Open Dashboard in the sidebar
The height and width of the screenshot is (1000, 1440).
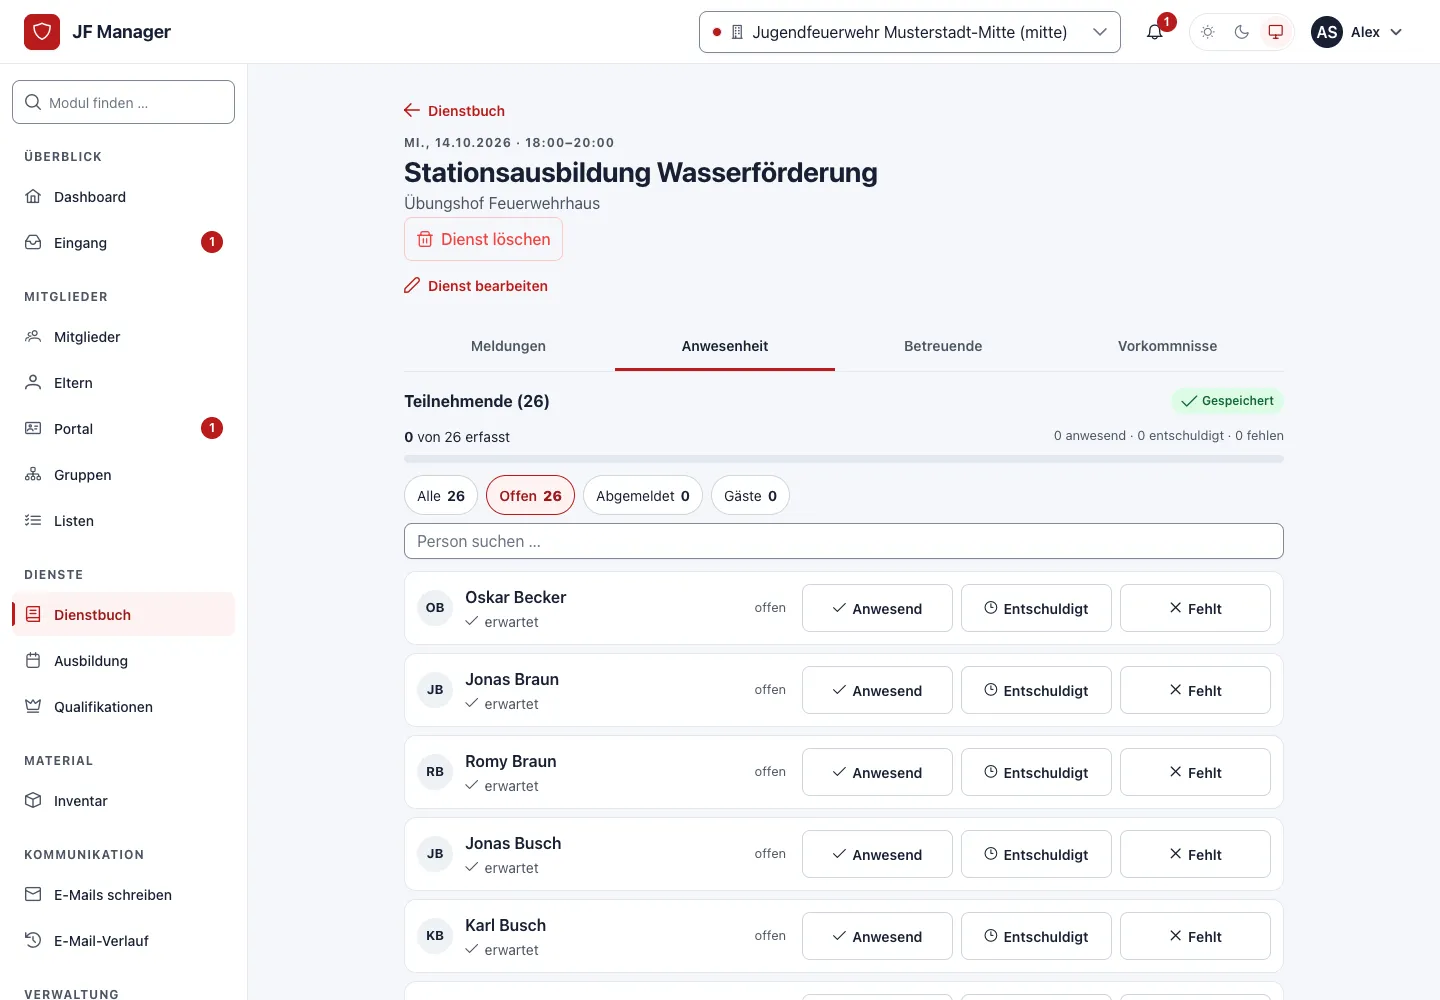coord(124,197)
